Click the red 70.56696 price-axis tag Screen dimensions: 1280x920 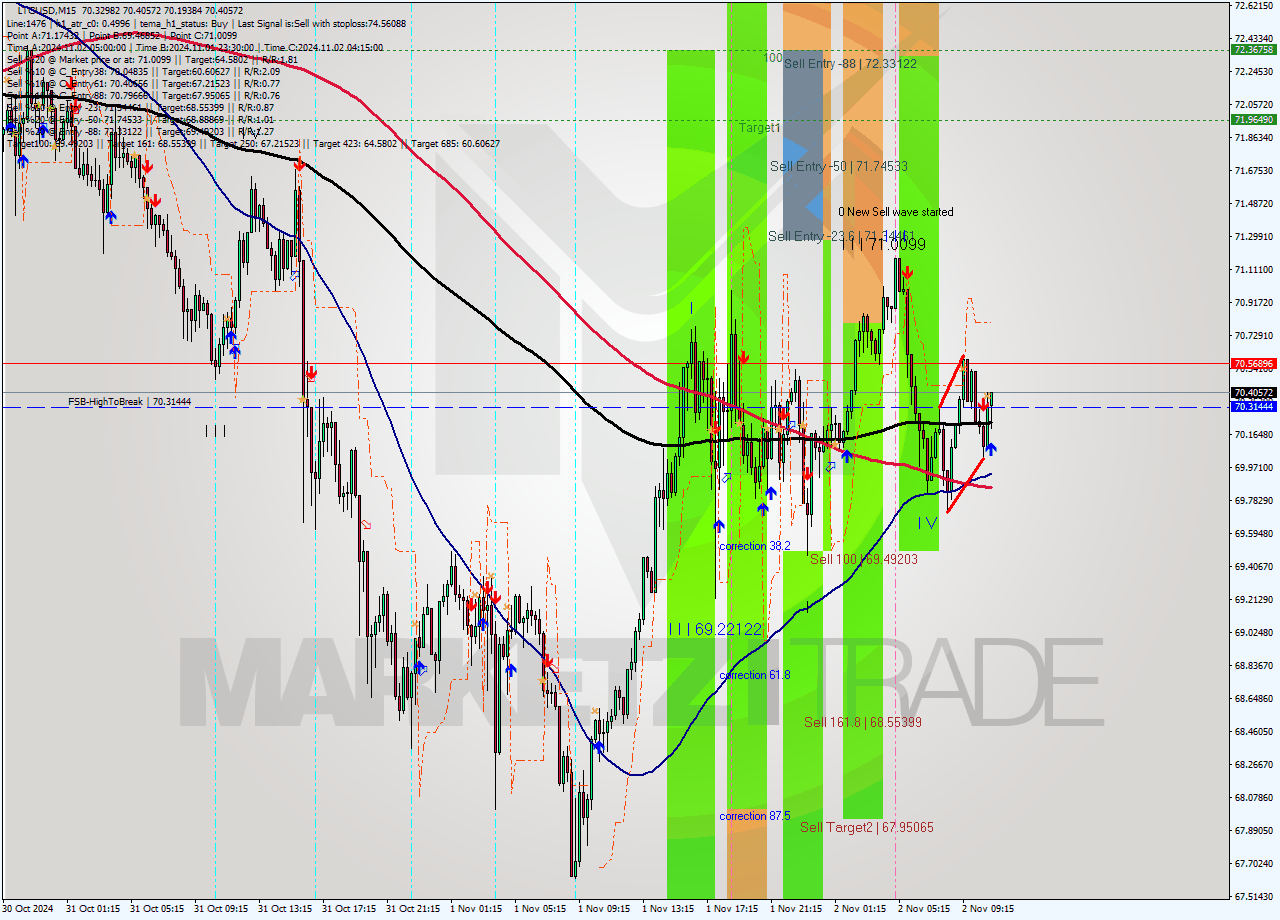[x=1253, y=363]
